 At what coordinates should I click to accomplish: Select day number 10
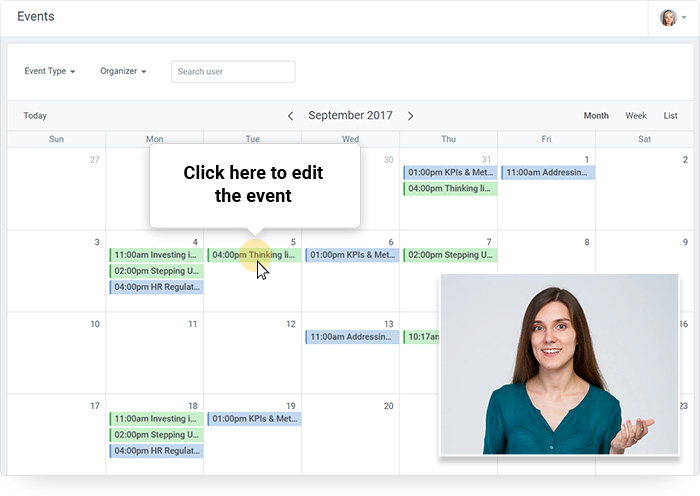point(95,324)
